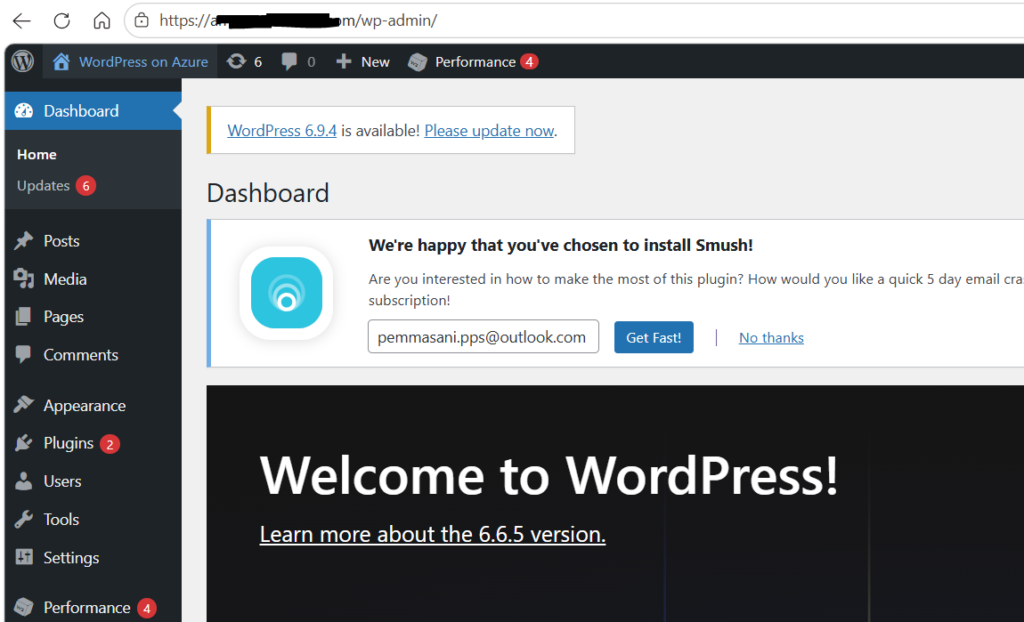Click the house icon beside WordPress on Azure
This screenshot has width=1024, height=622.
coord(61,61)
